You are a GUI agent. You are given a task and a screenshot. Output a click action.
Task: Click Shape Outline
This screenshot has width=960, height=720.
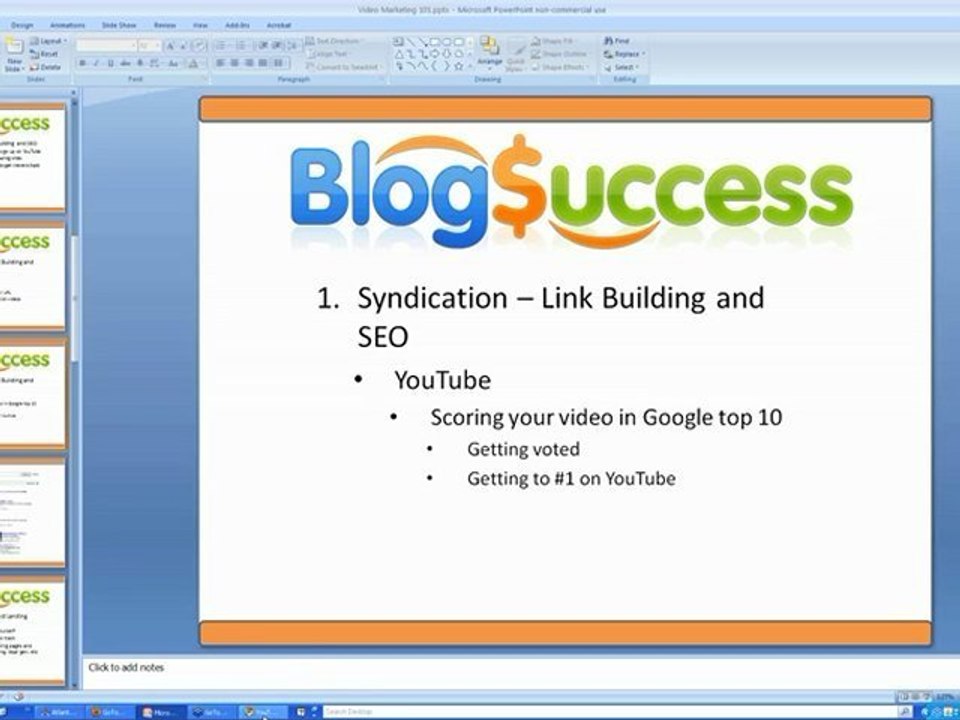point(560,54)
